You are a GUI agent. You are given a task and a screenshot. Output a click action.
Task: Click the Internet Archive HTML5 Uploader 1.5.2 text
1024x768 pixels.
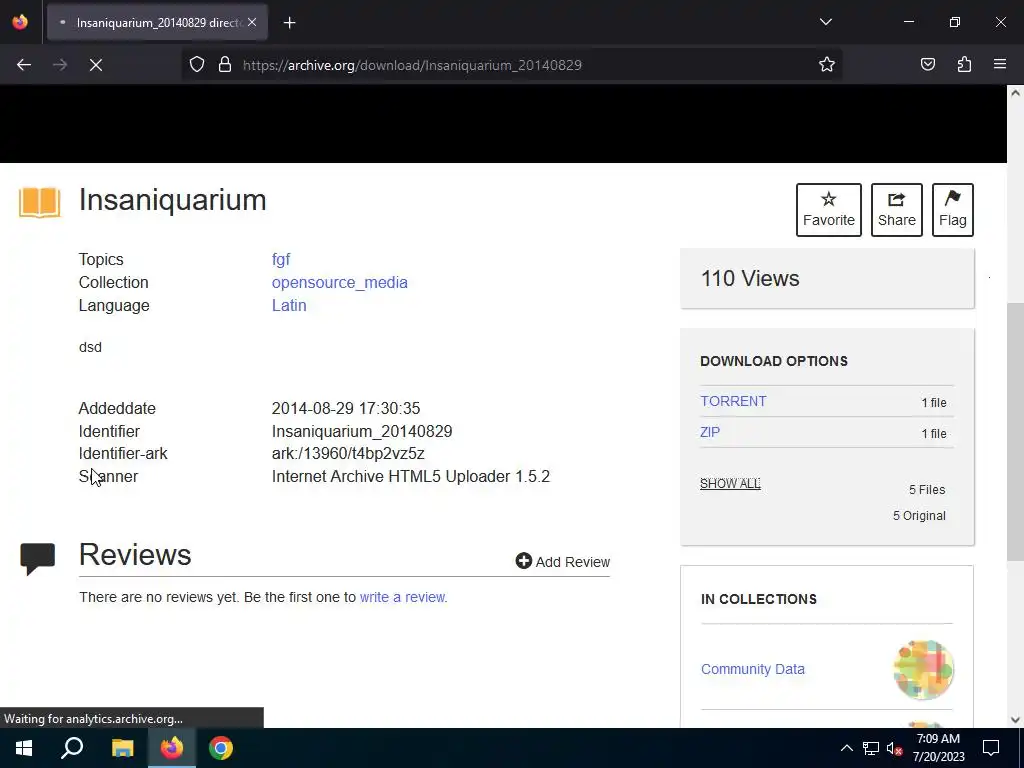(411, 476)
